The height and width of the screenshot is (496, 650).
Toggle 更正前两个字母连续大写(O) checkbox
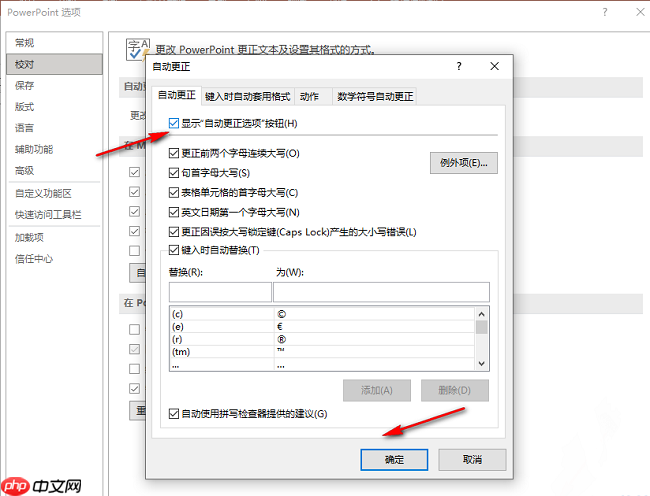click(x=174, y=153)
